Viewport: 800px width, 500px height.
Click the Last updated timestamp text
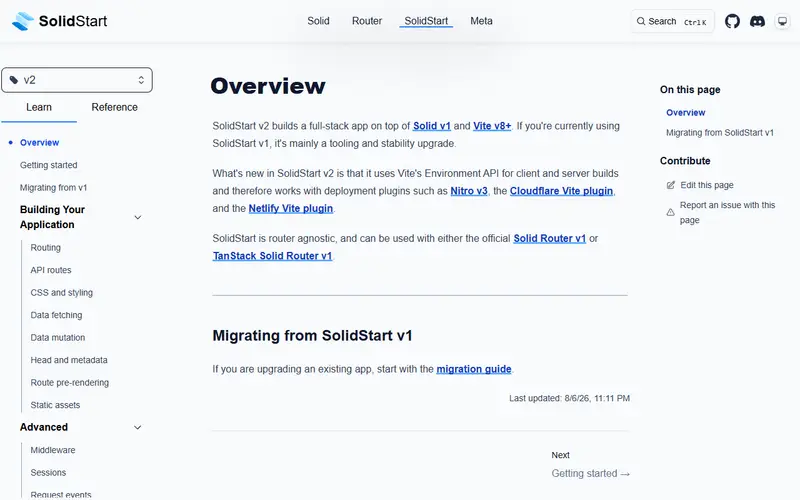point(569,398)
